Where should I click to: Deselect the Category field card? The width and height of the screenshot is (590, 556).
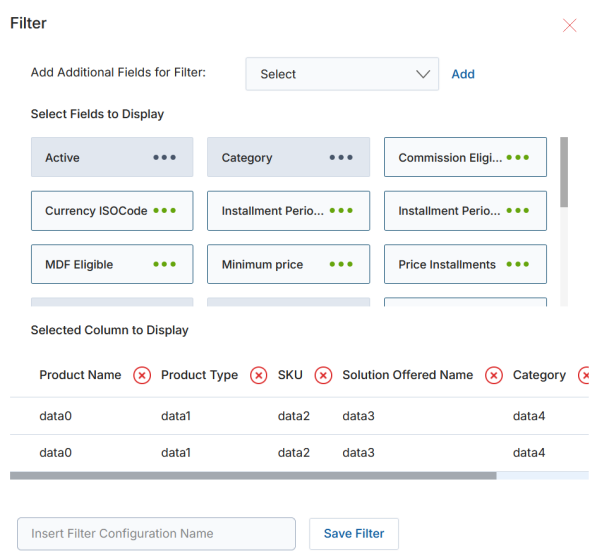coord(288,157)
